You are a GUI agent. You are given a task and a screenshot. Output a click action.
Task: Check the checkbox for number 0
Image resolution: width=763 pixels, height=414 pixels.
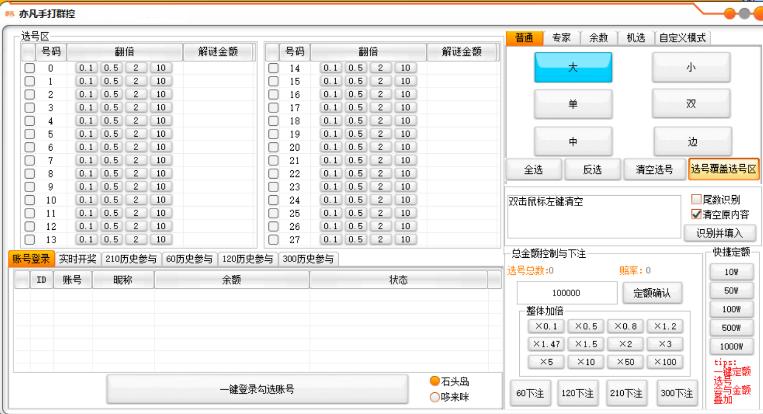pyautogui.click(x=30, y=68)
